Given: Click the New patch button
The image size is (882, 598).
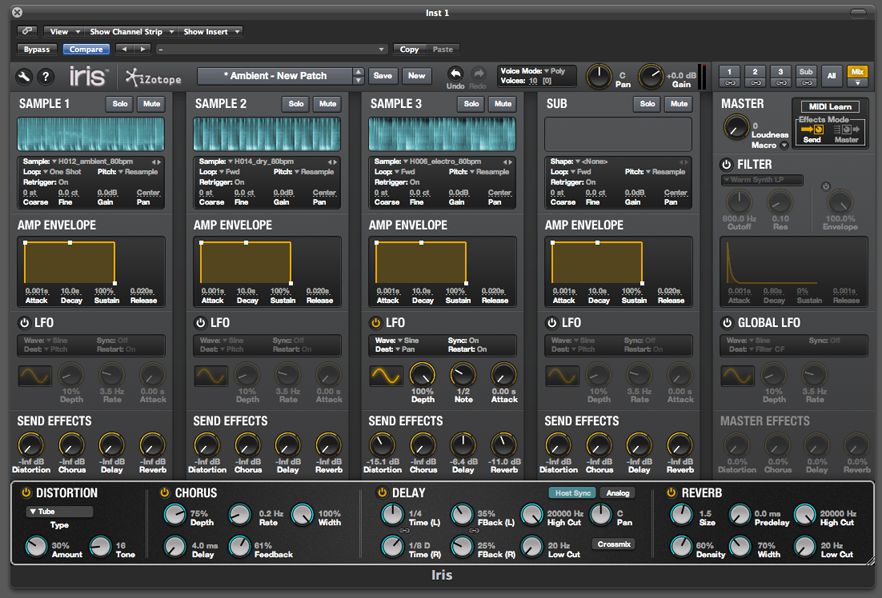Looking at the screenshot, I should click(417, 75).
